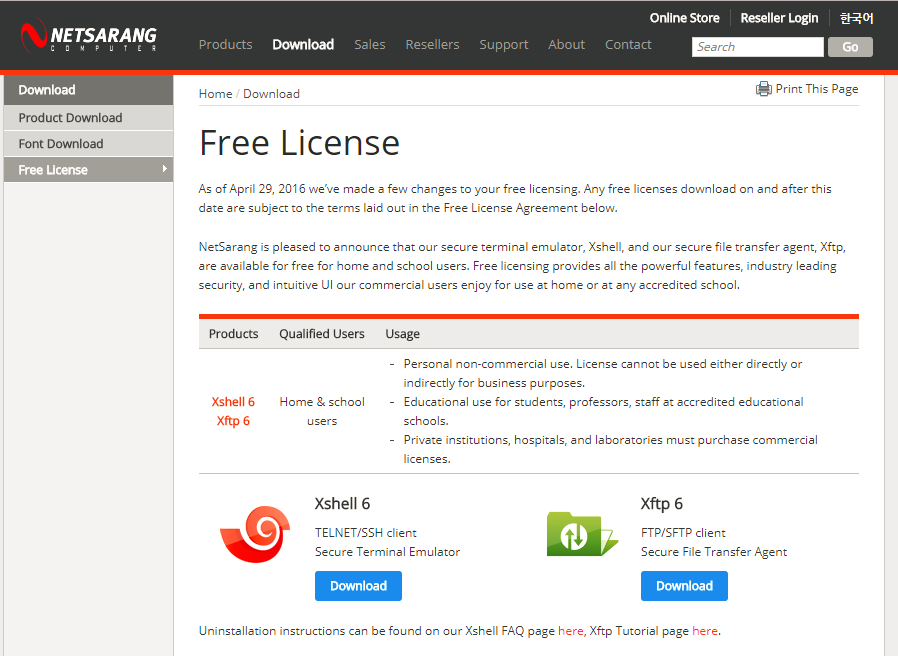
Task: Open the Xftp Tutorial page 'here' link
Action: point(705,631)
